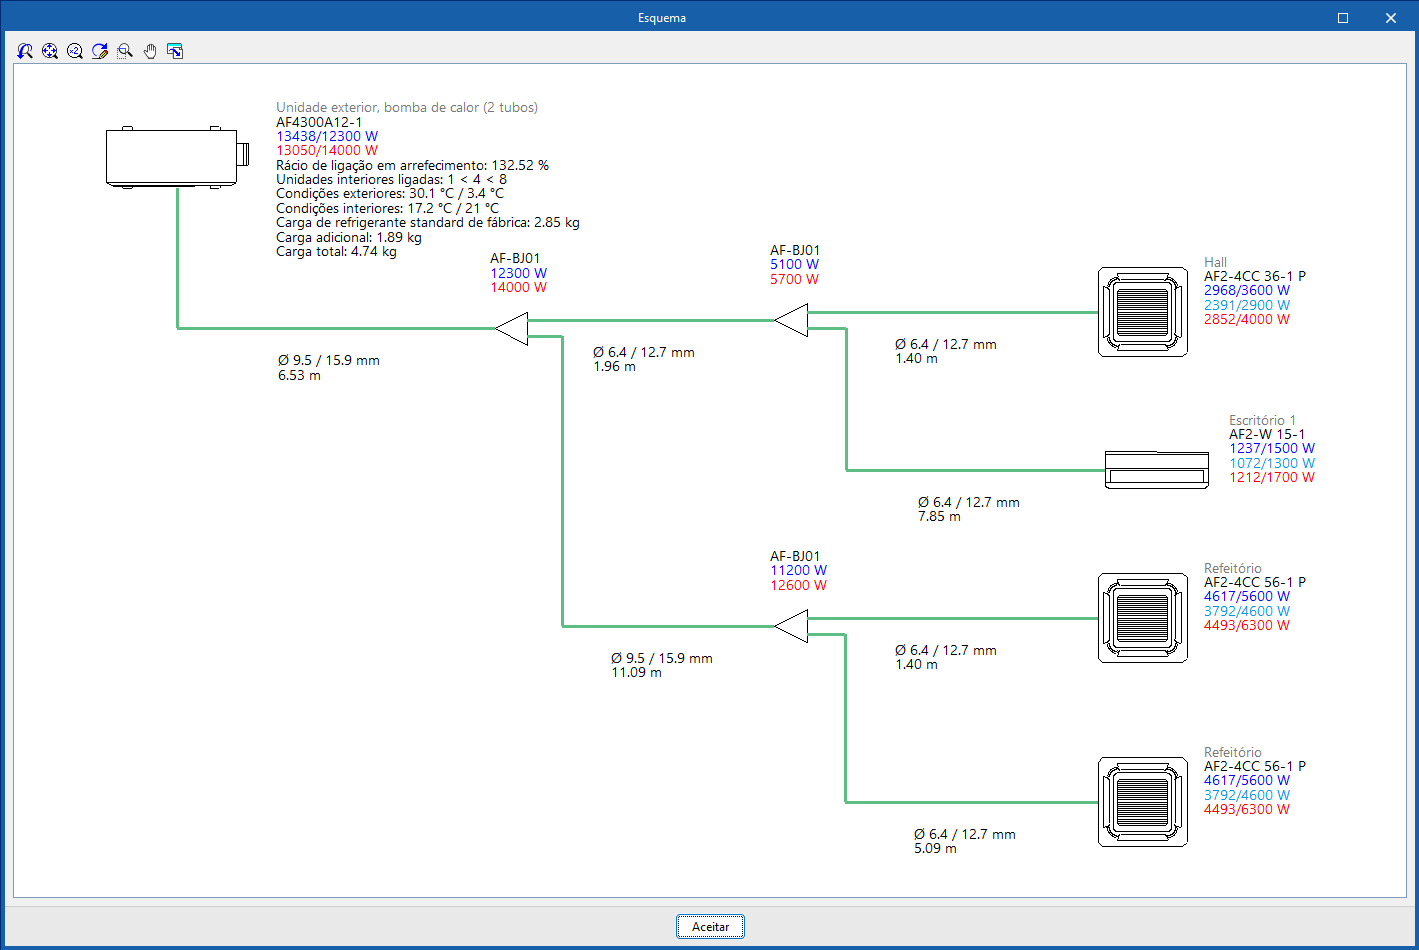The width and height of the screenshot is (1419, 950).
Task: Click the redraw icon with pencil
Action: coord(100,51)
